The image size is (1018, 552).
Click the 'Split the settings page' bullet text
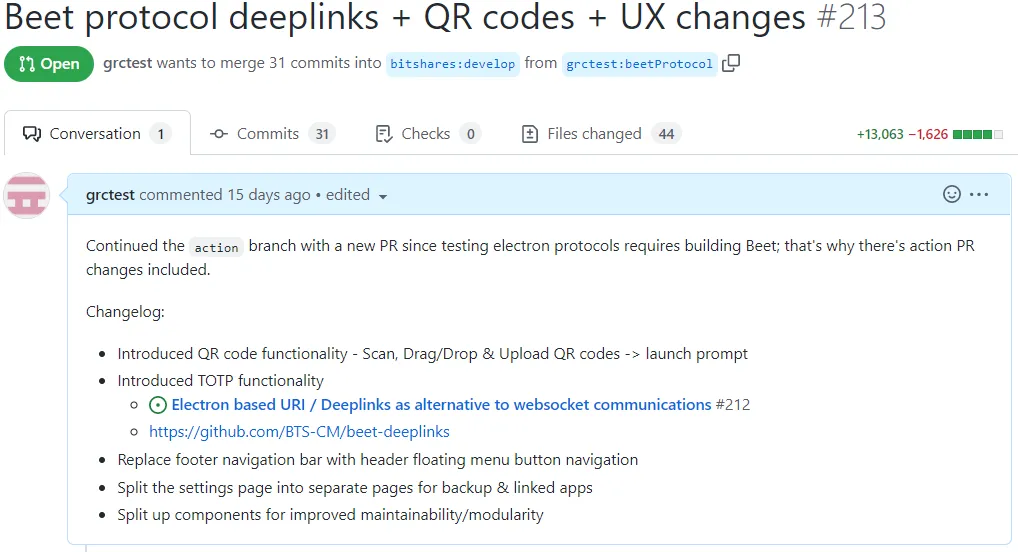[x=355, y=488]
